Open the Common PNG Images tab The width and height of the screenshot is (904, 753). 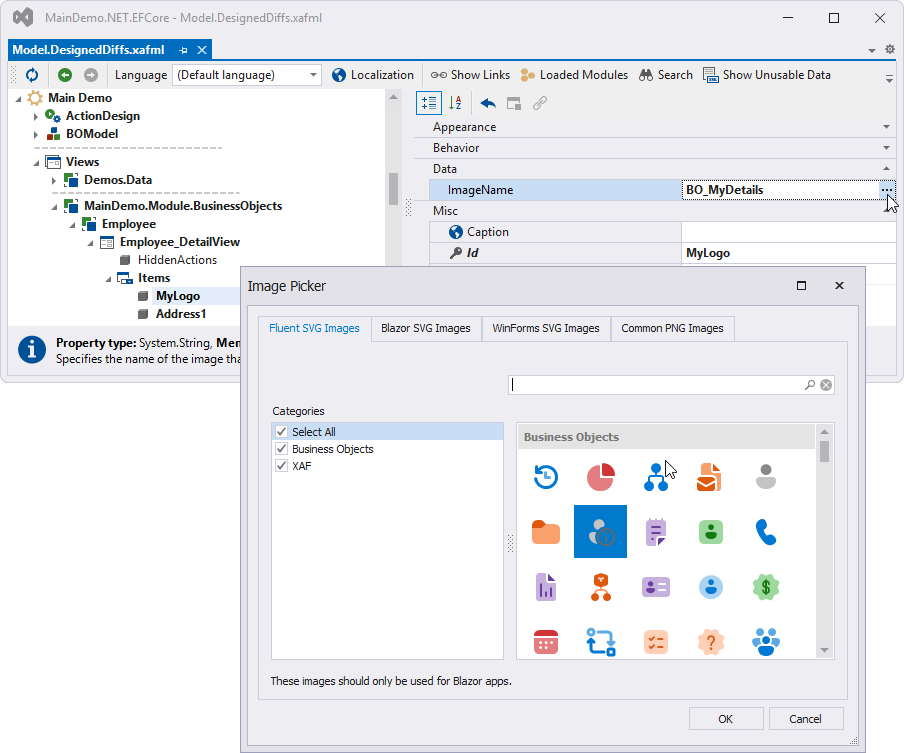click(x=673, y=328)
